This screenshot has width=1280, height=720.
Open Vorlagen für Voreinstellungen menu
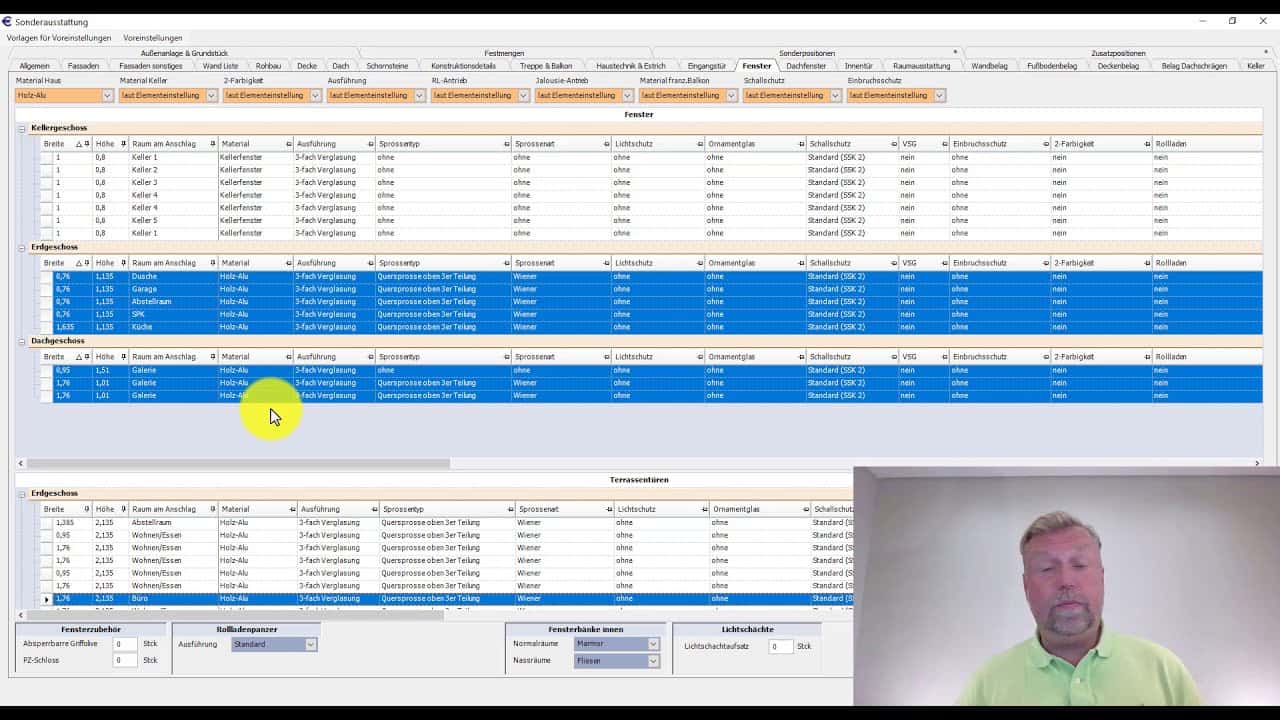point(59,38)
